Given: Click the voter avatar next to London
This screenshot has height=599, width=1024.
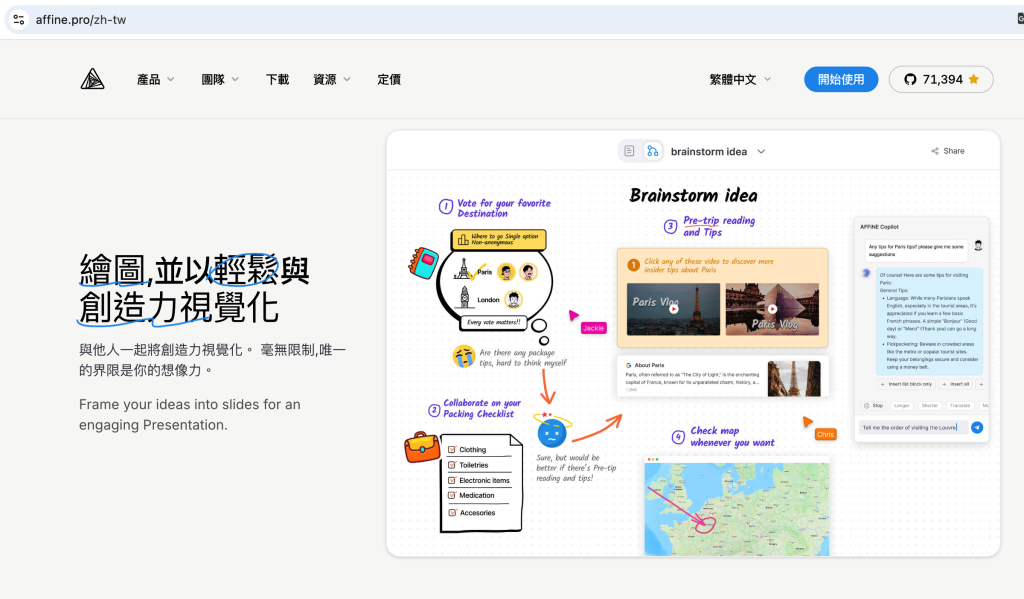Looking at the screenshot, I should [x=514, y=300].
